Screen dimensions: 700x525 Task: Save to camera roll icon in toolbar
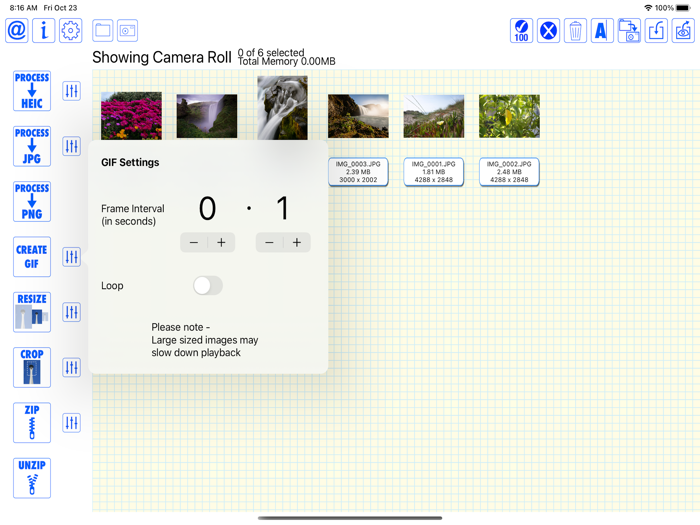[629, 31]
